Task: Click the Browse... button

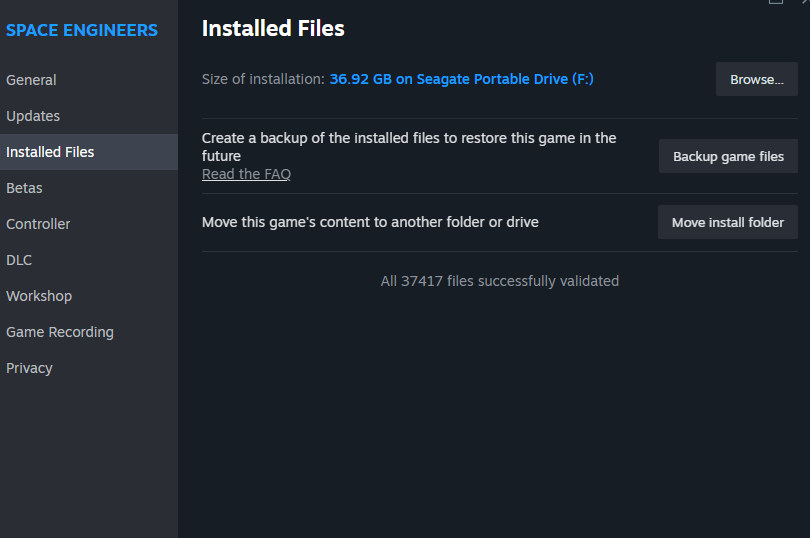Action: point(756,79)
